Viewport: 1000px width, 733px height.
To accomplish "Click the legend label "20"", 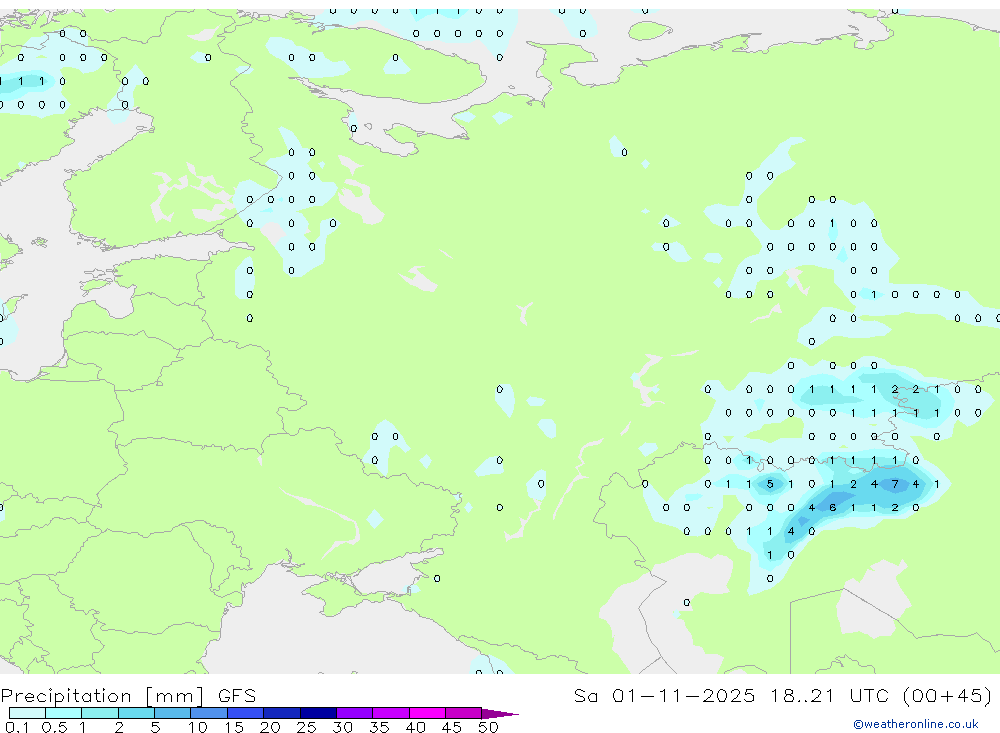I will coord(270,727).
